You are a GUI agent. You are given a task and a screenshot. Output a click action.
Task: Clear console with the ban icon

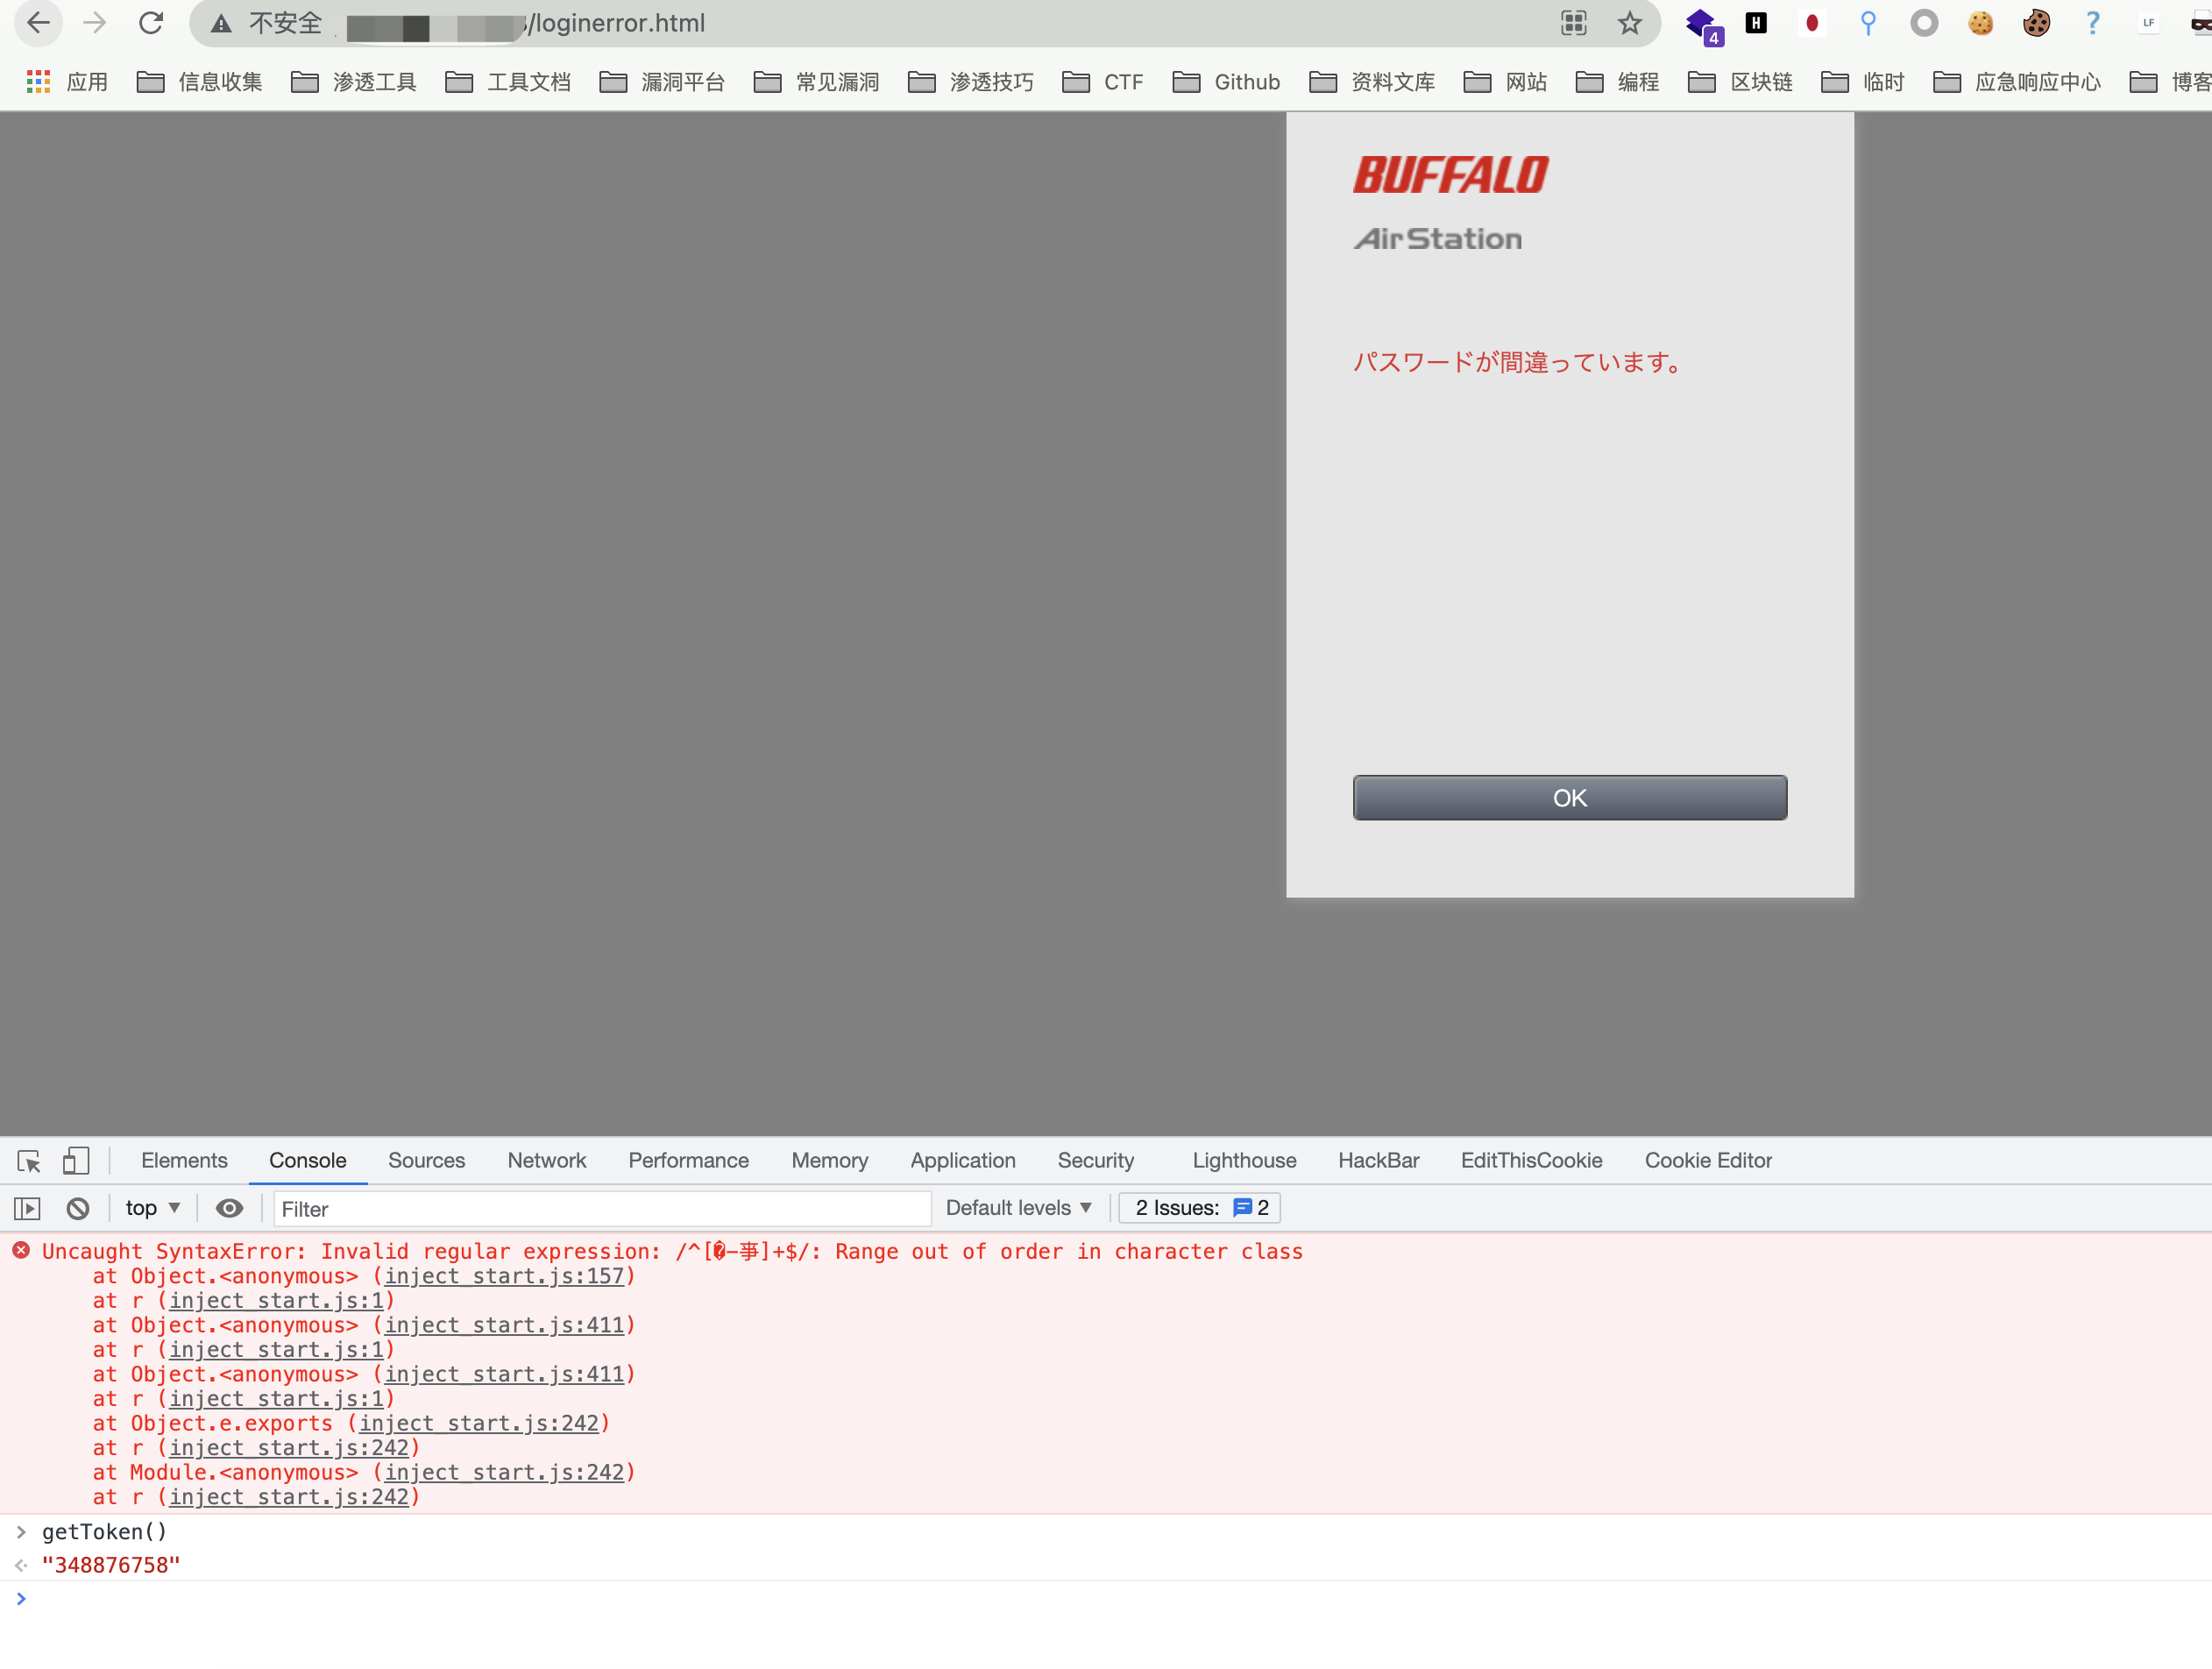click(x=78, y=1209)
